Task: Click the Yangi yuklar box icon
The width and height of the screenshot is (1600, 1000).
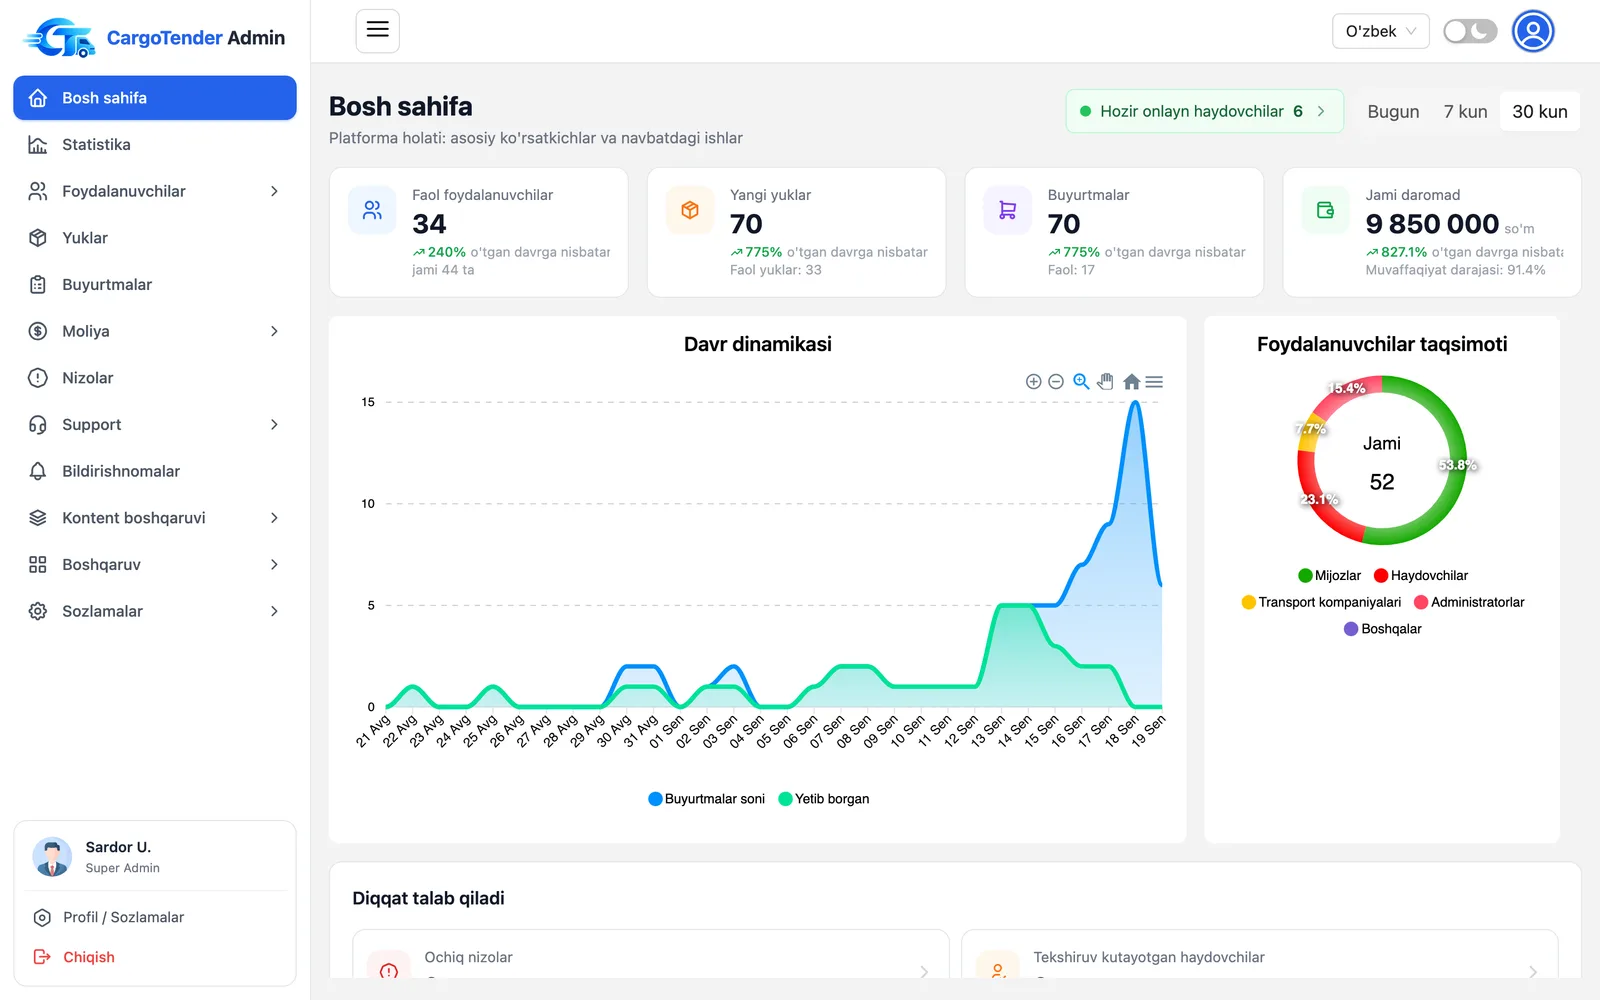Action: point(690,210)
